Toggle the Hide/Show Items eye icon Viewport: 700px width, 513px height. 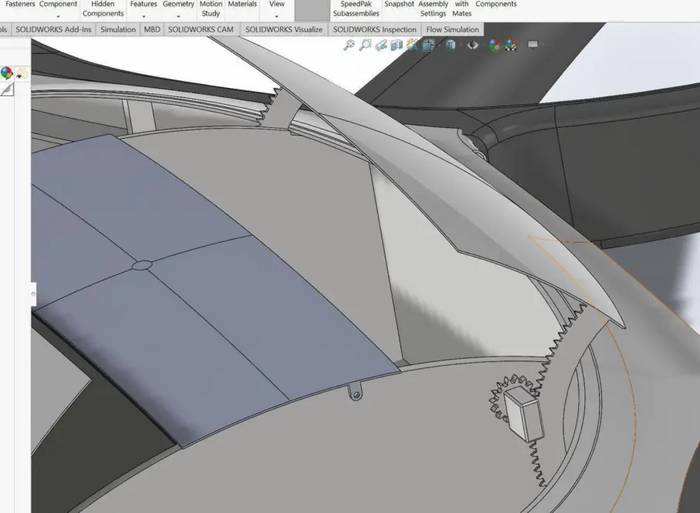pos(471,45)
